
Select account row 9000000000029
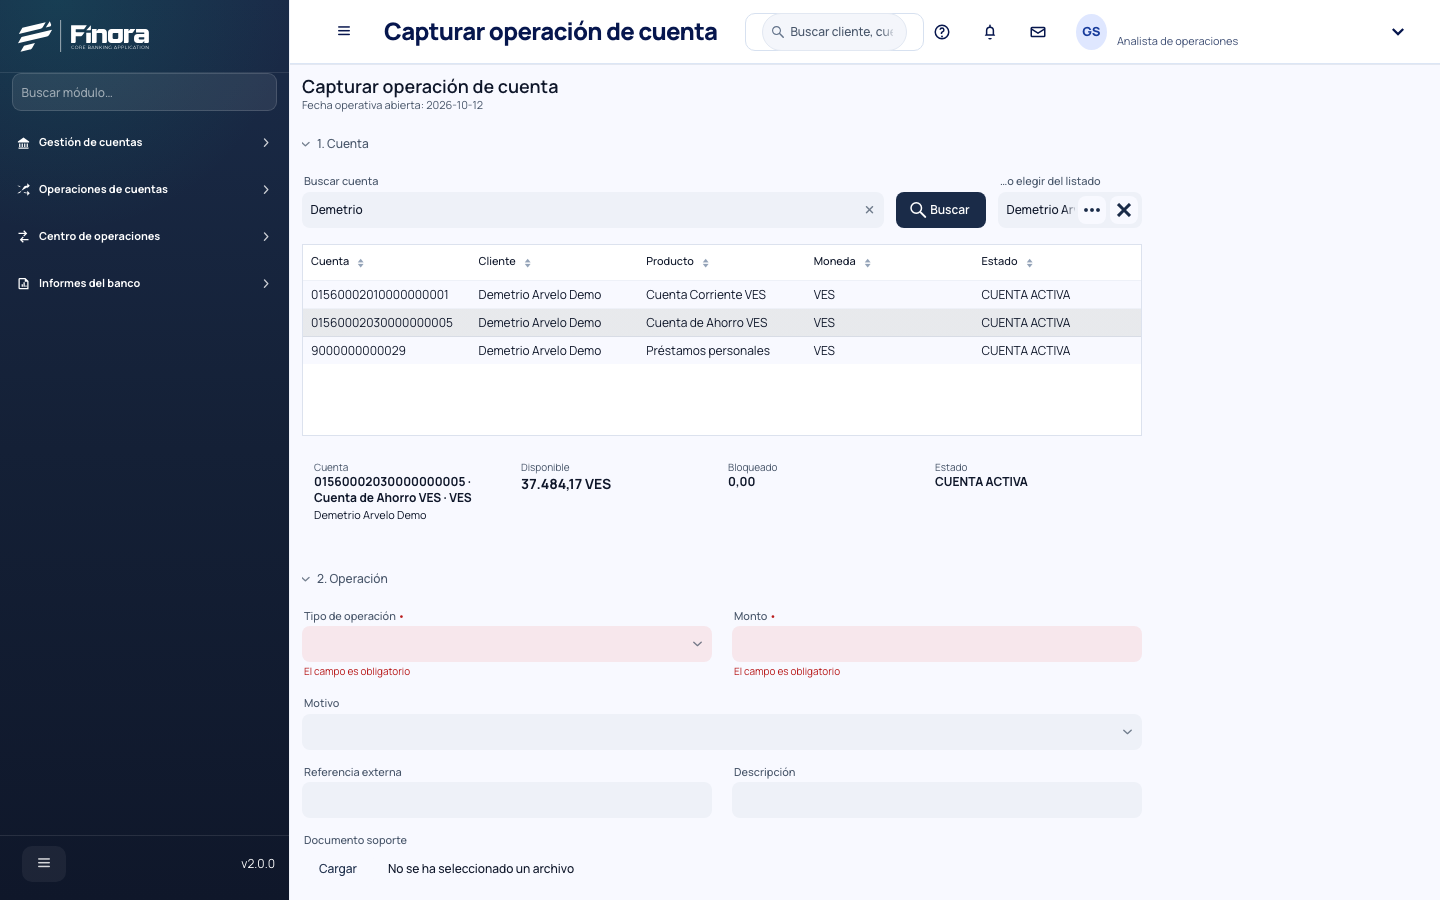pyautogui.click(x=722, y=351)
